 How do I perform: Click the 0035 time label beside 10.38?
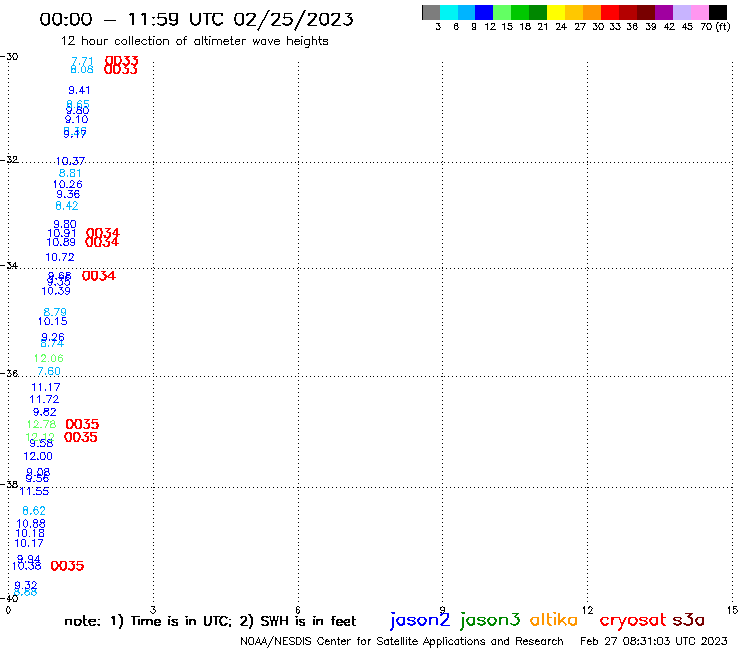click(x=67, y=566)
